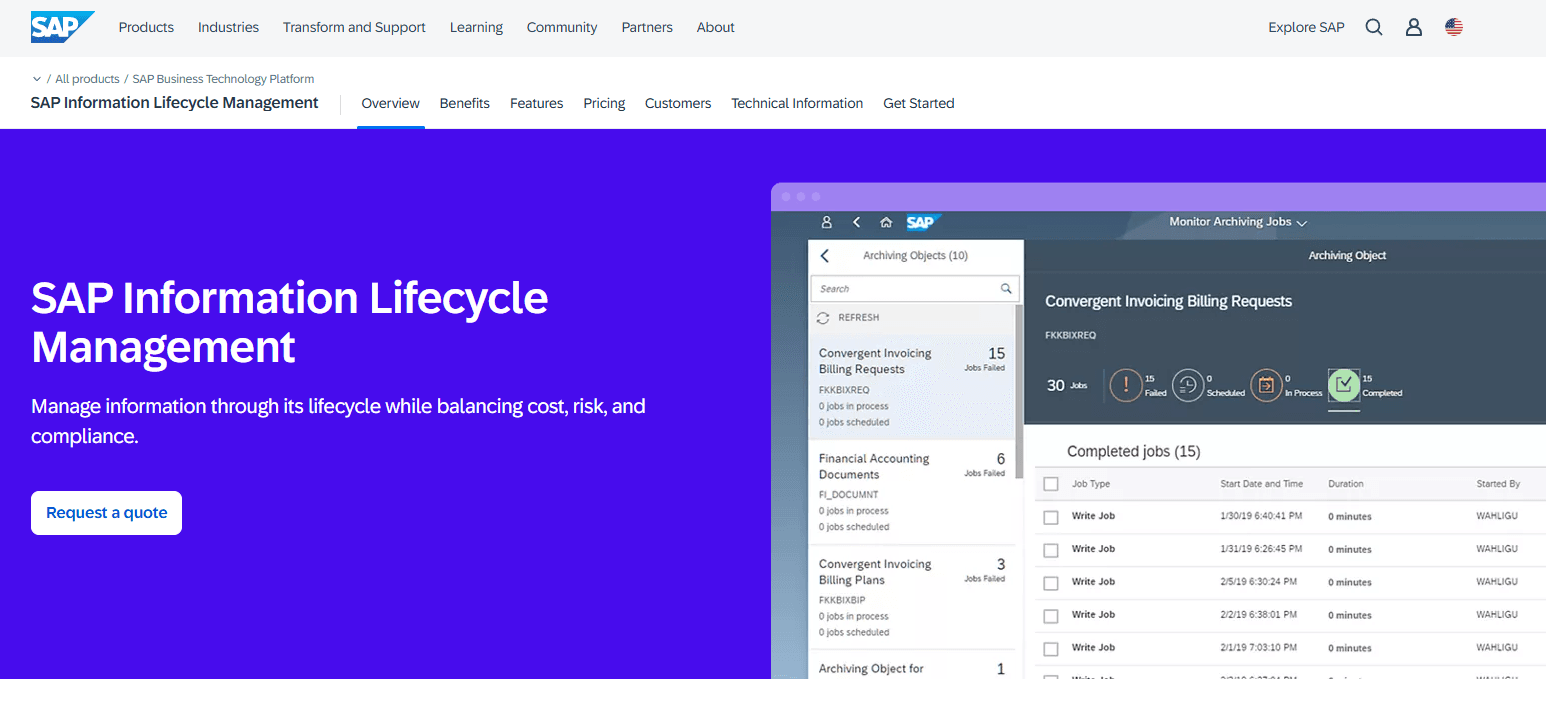
Task: Sort by the Job Type column header
Action: point(1091,484)
